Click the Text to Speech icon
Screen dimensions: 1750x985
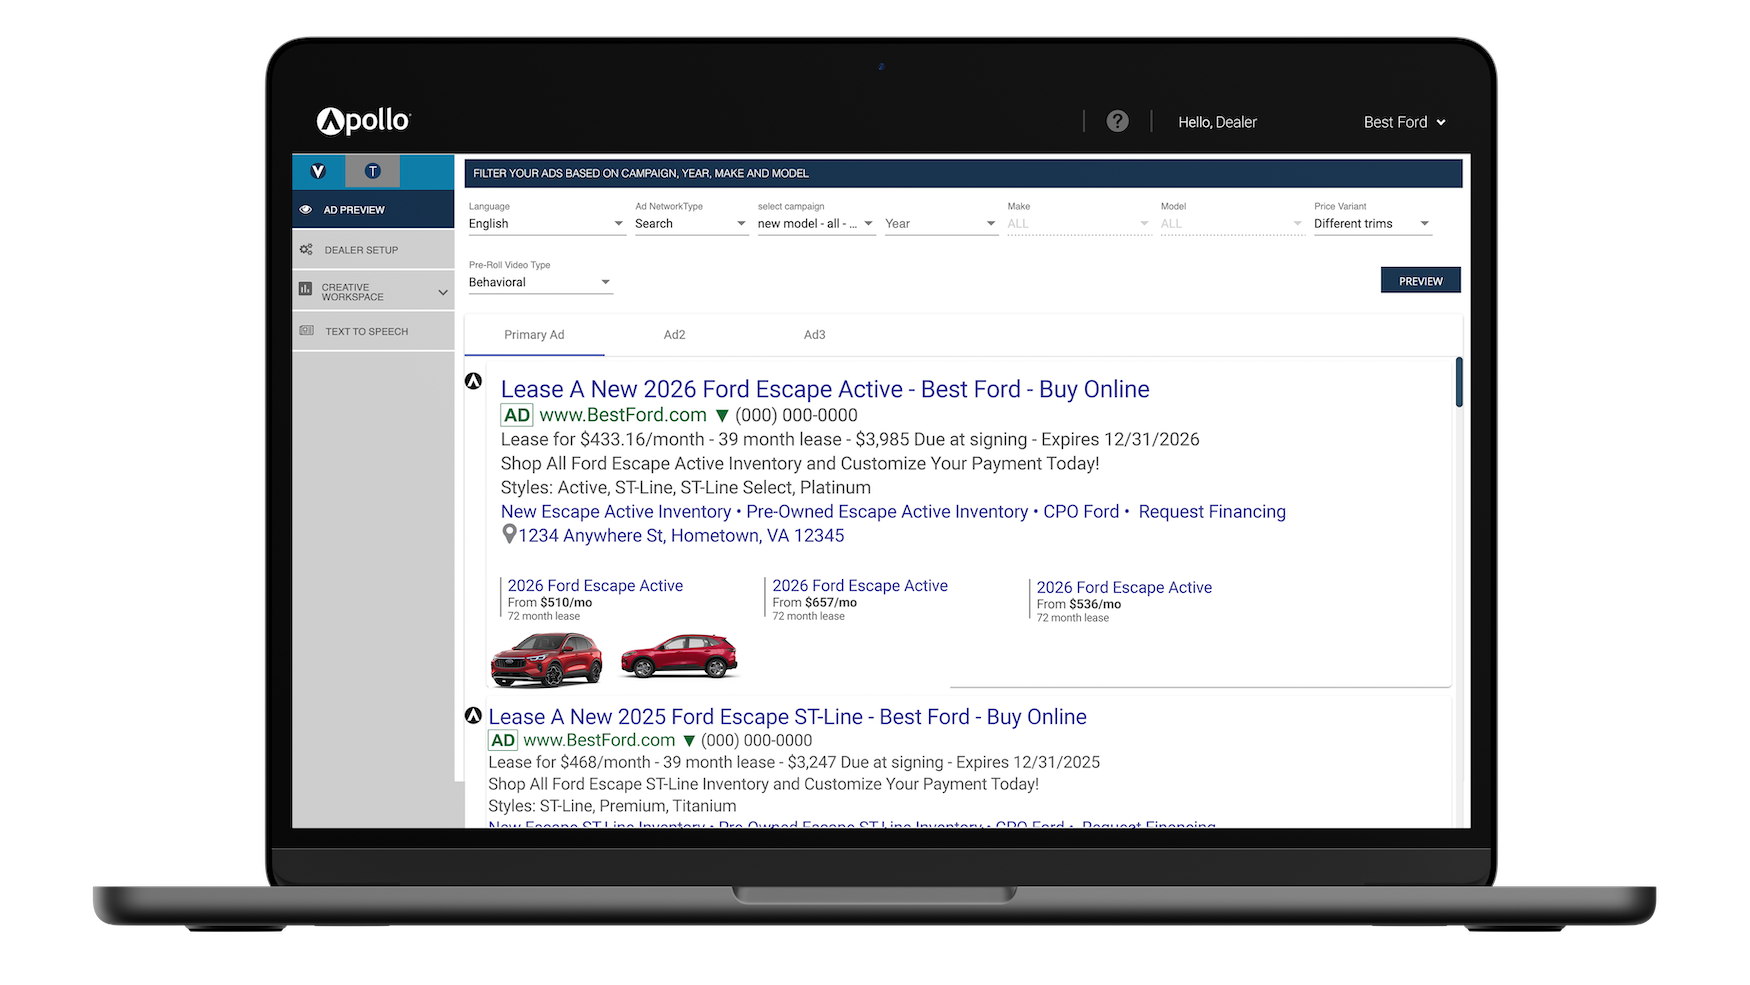[306, 331]
